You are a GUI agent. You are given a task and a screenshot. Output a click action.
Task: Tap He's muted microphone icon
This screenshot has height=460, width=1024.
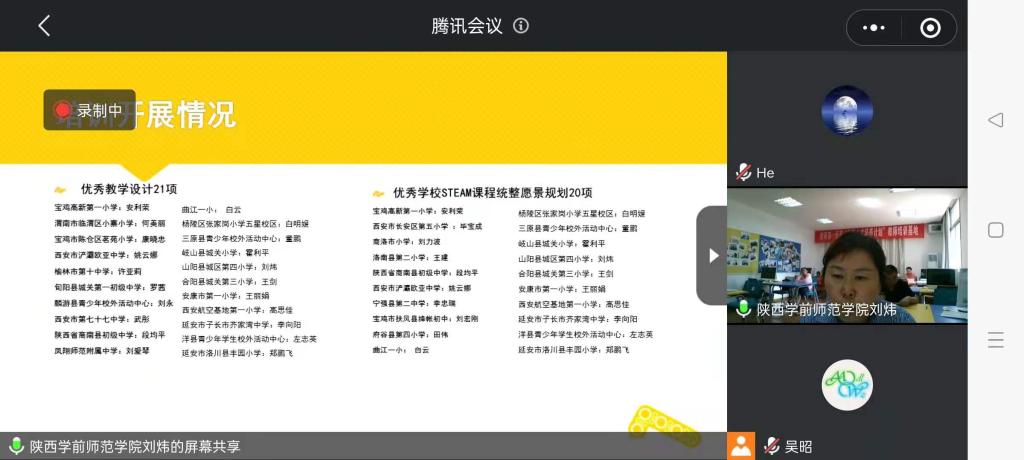coord(743,173)
